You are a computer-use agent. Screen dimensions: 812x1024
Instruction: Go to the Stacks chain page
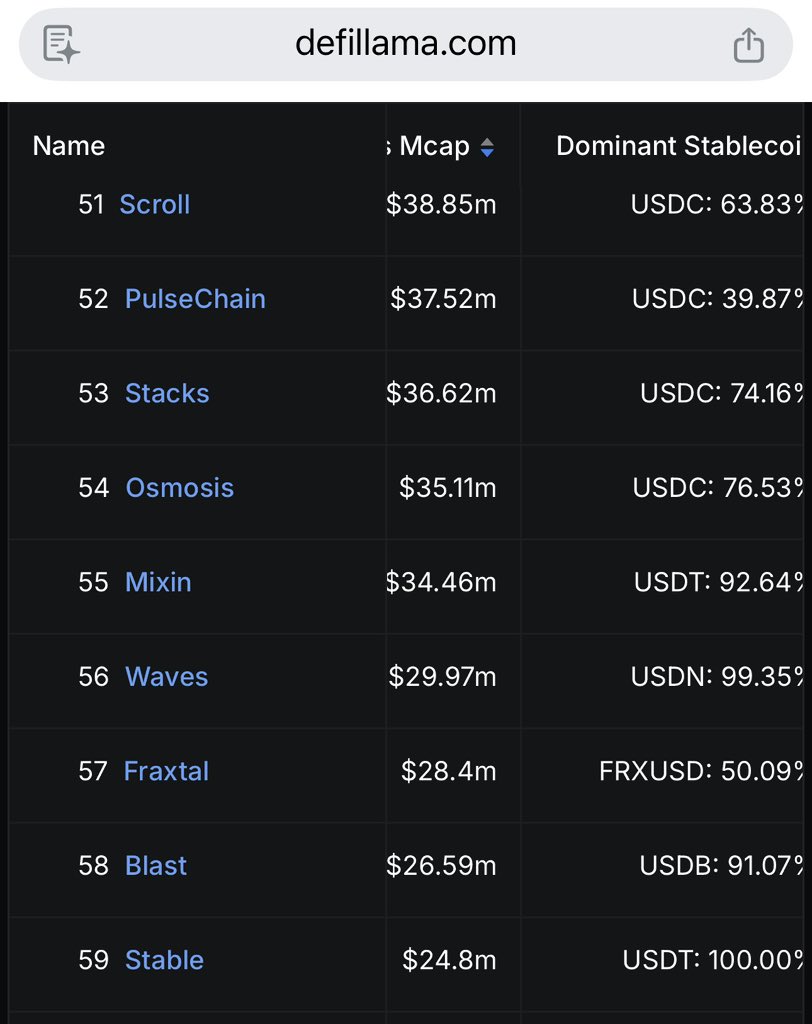click(167, 393)
